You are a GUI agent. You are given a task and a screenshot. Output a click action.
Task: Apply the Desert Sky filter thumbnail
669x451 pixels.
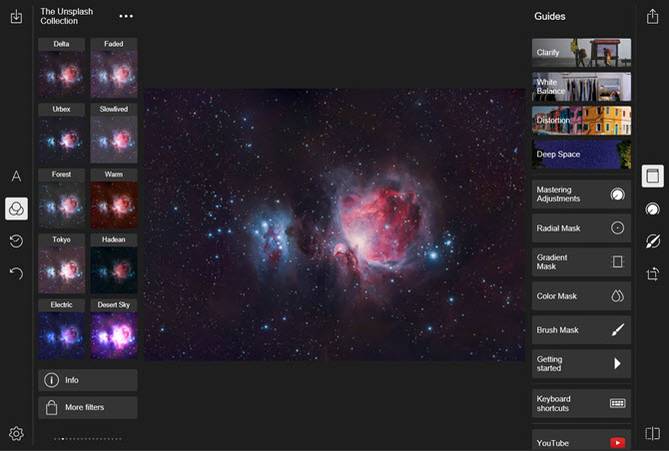[113, 329]
